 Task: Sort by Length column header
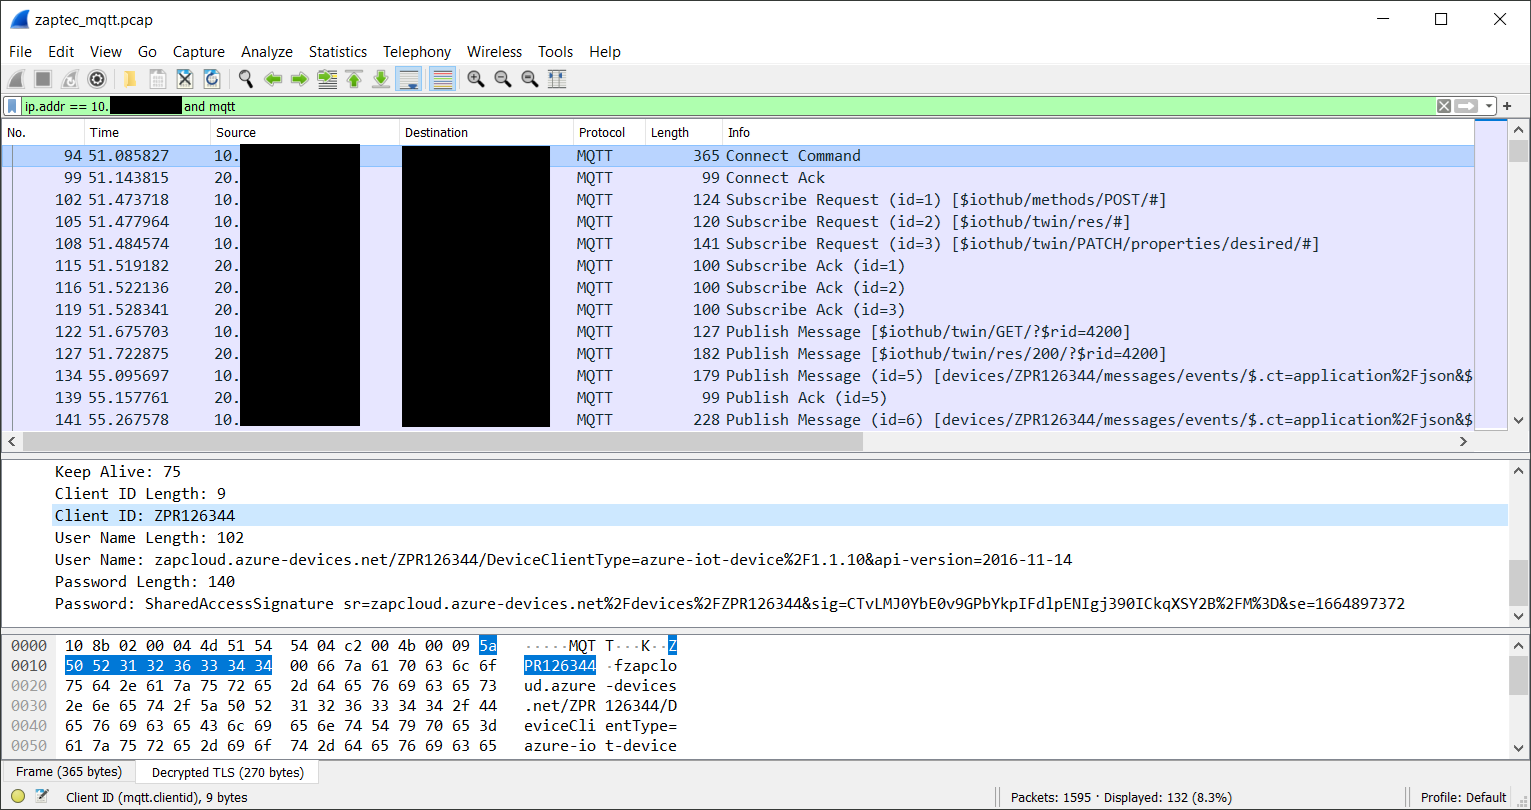point(684,132)
